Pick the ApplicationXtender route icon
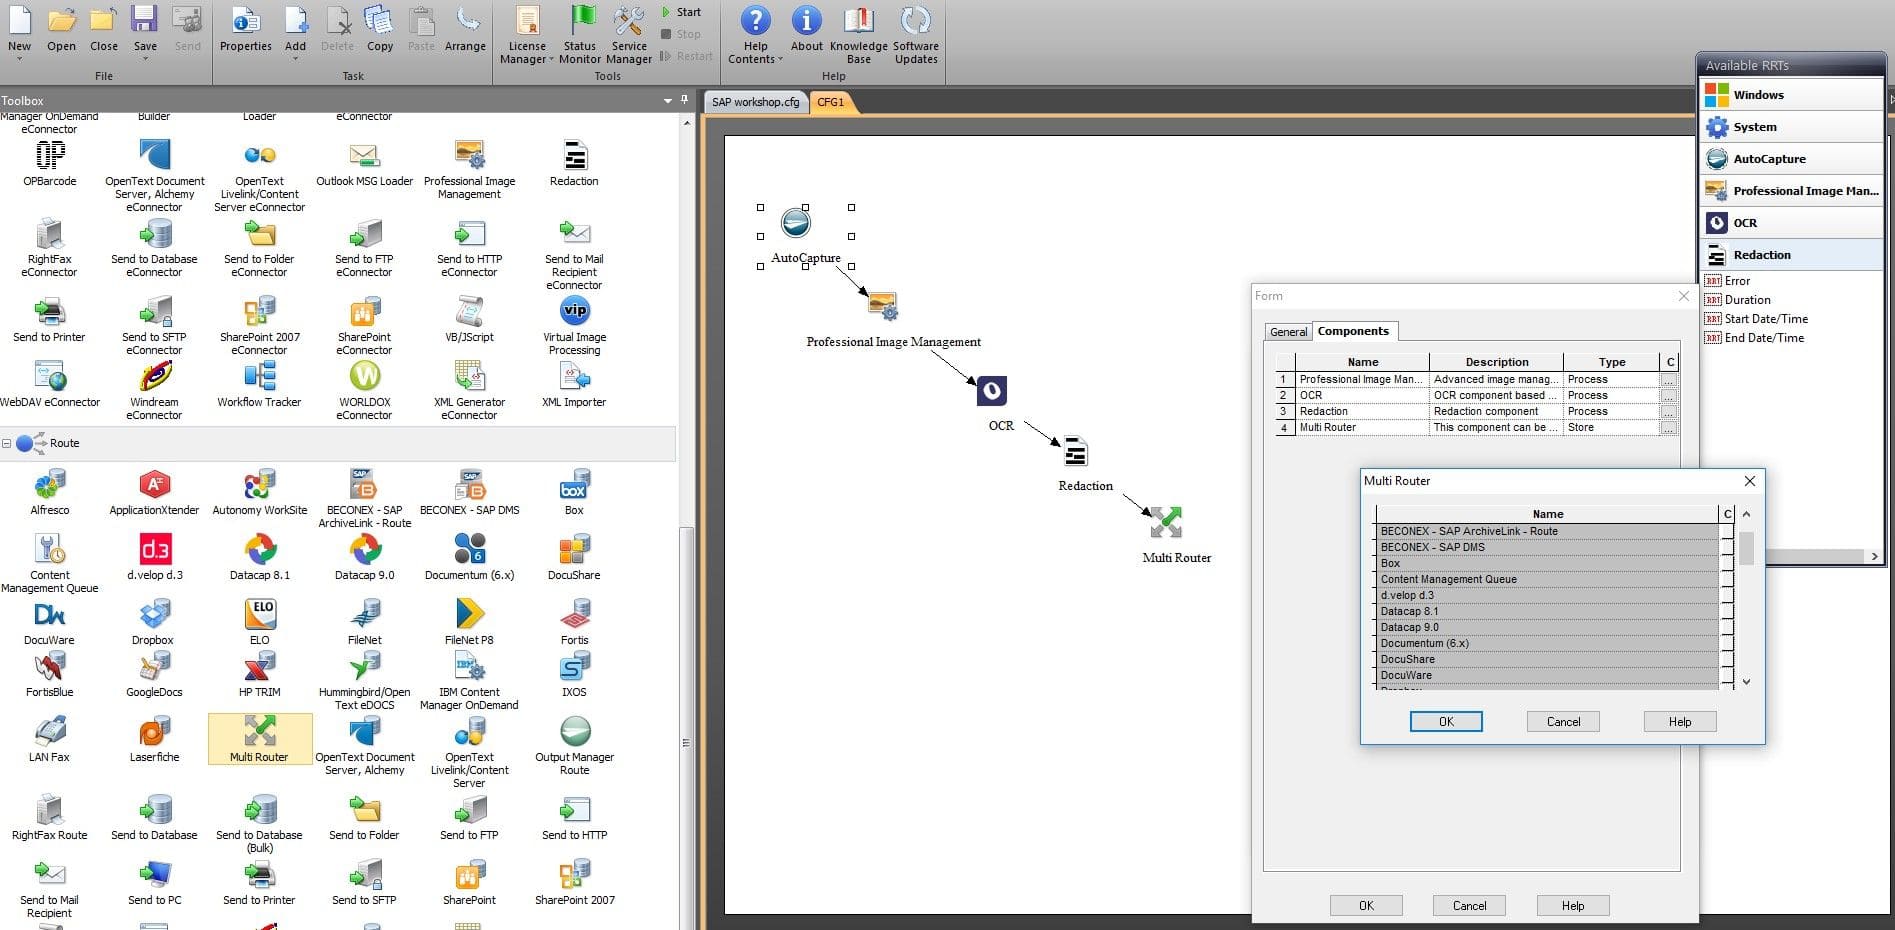The height and width of the screenshot is (930, 1895). (x=154, y=492)
